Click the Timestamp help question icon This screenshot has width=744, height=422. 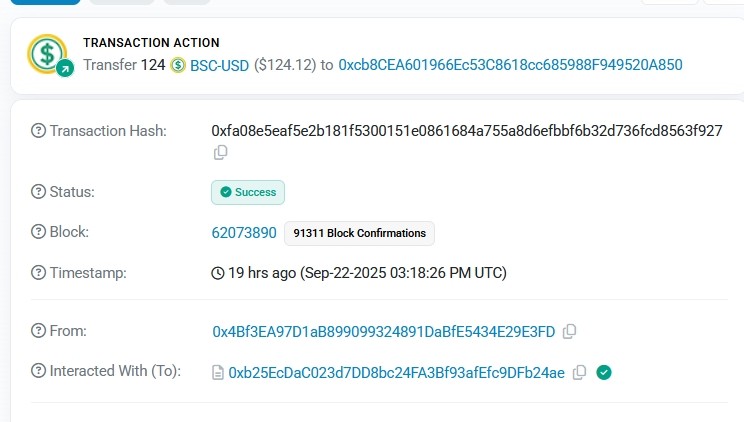[39, 272]
